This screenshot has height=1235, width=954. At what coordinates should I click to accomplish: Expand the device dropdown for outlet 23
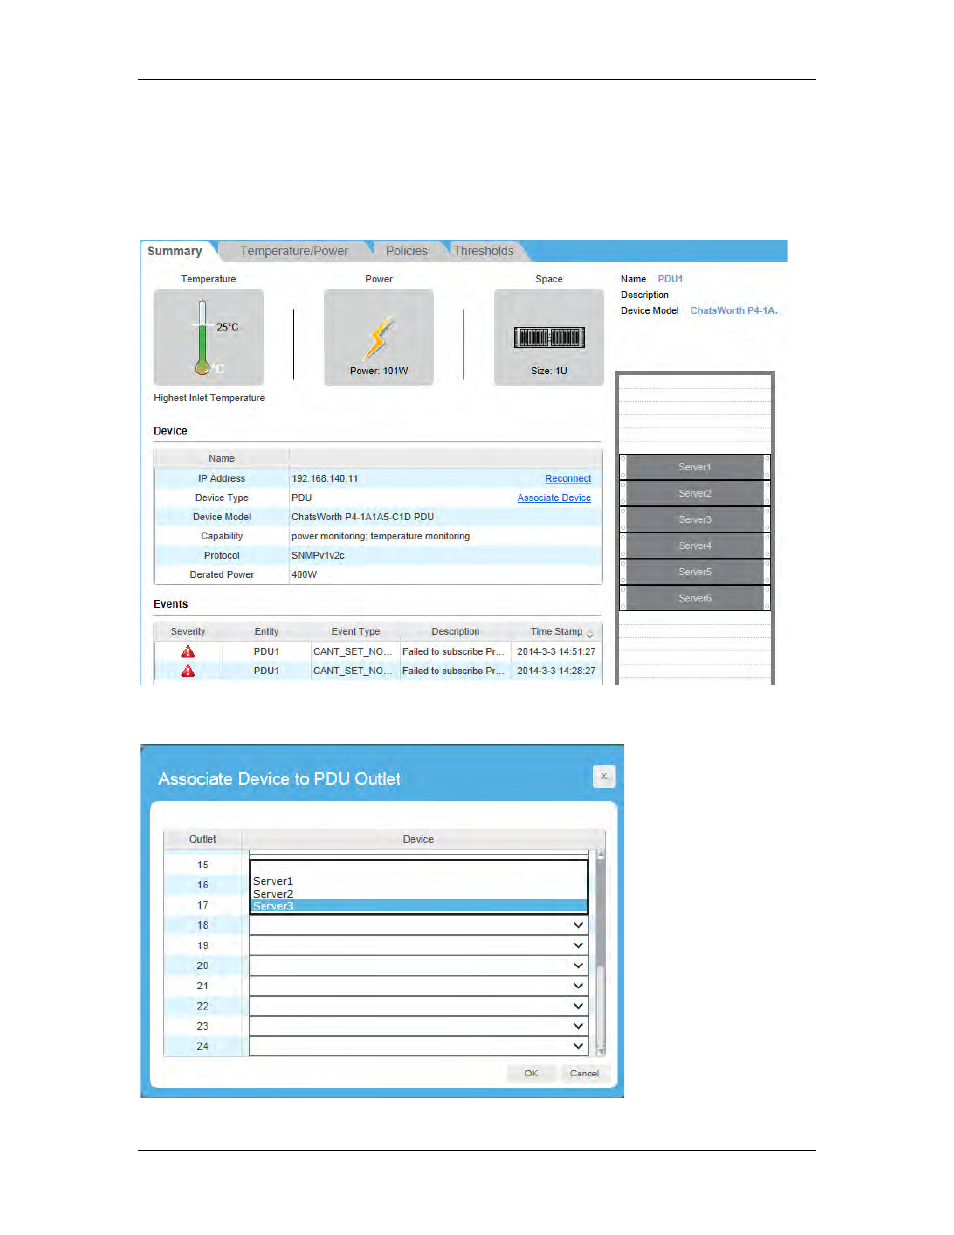point(578,1026)
